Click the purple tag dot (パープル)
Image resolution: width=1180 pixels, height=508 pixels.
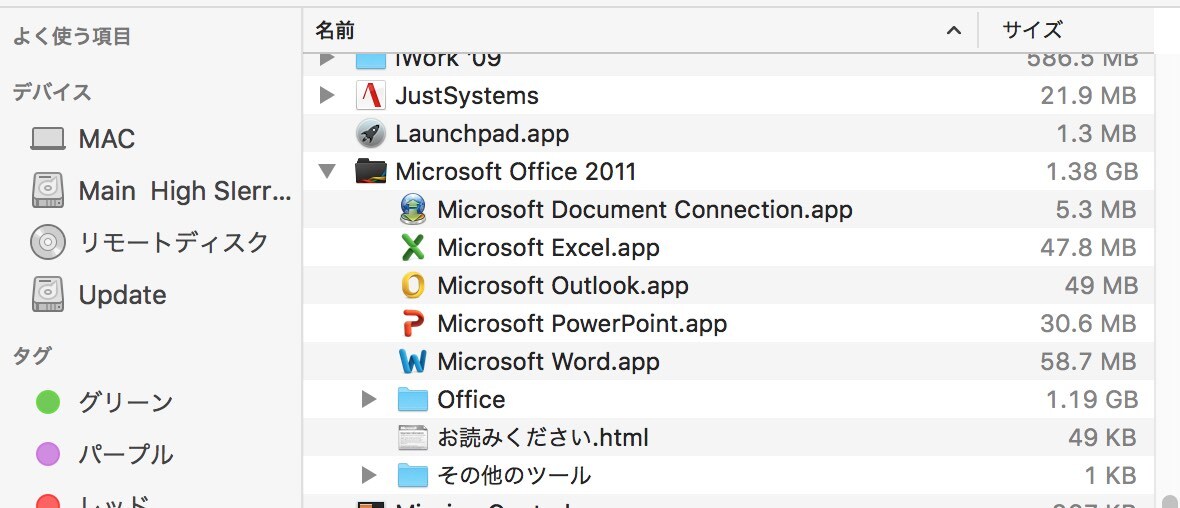tap(48, 454)
